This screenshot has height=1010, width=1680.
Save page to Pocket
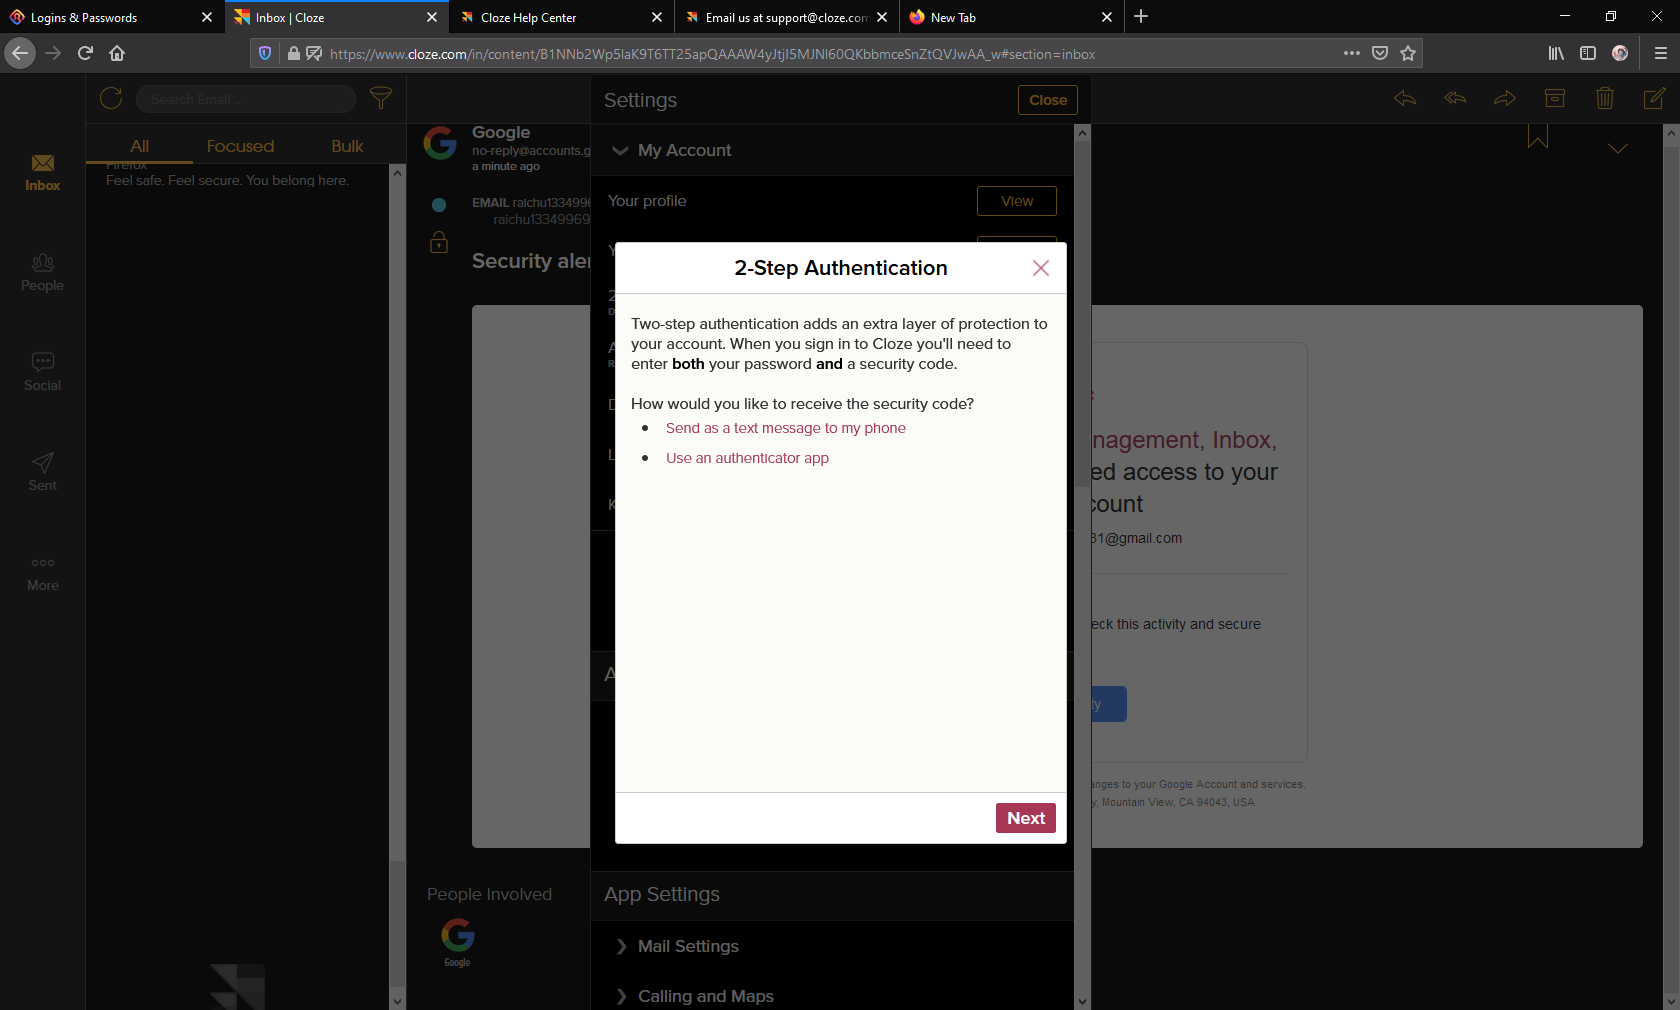[x=1380, y=53]
